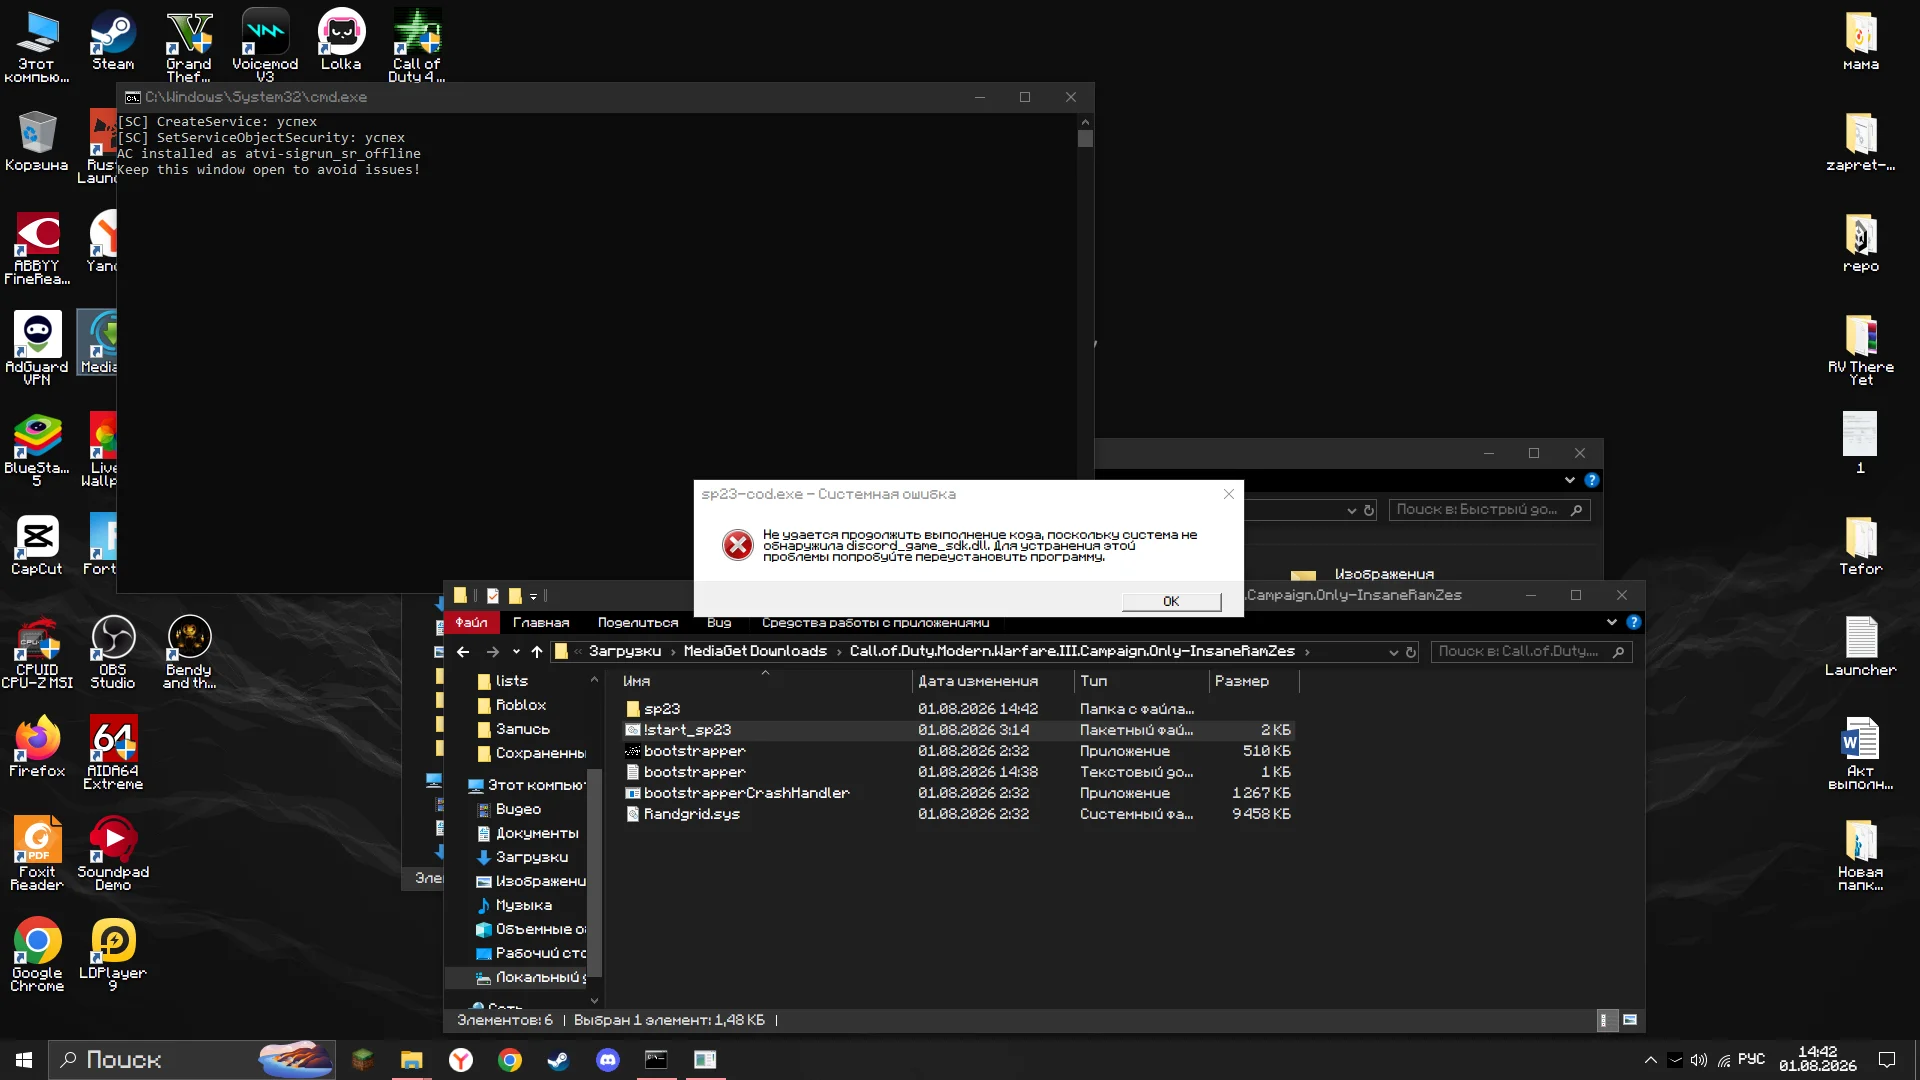The image size is (1920, 1080).
Task: Go back in Explorer navigation
Action: tap(463, 652)
